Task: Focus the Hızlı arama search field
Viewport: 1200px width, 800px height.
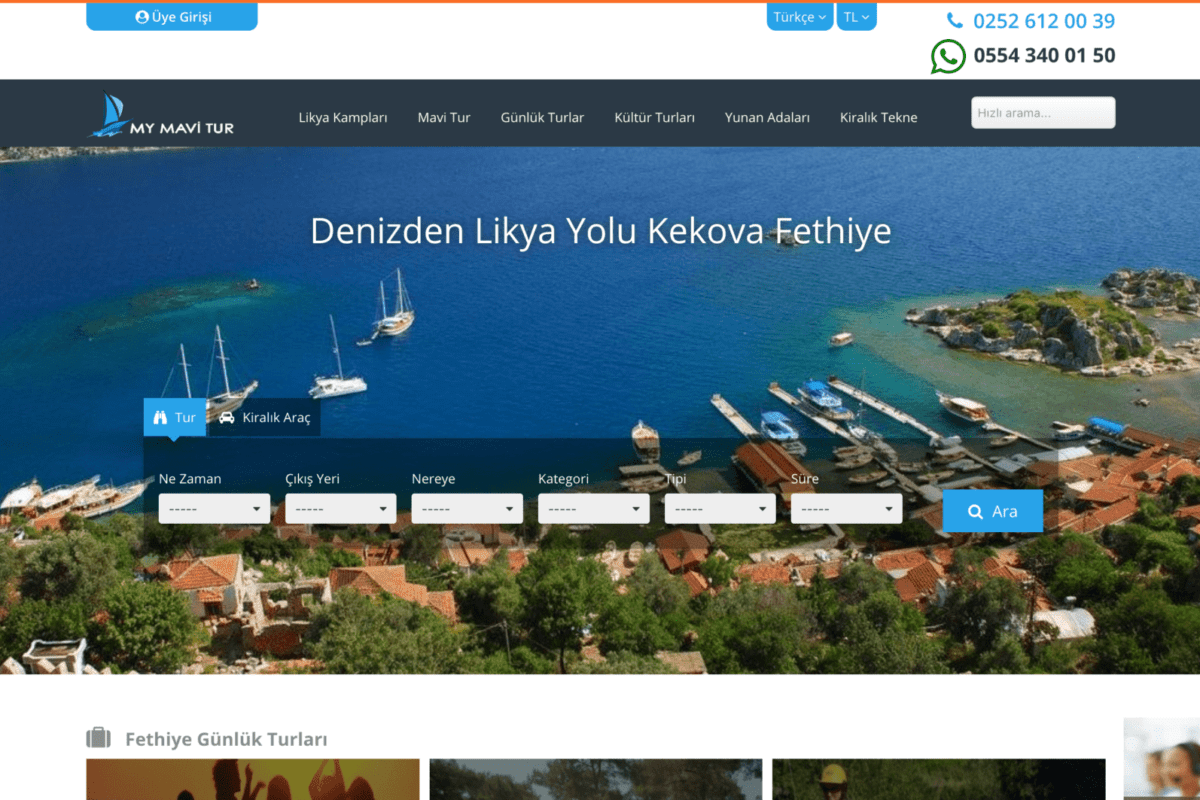Action: point(1043,113)
